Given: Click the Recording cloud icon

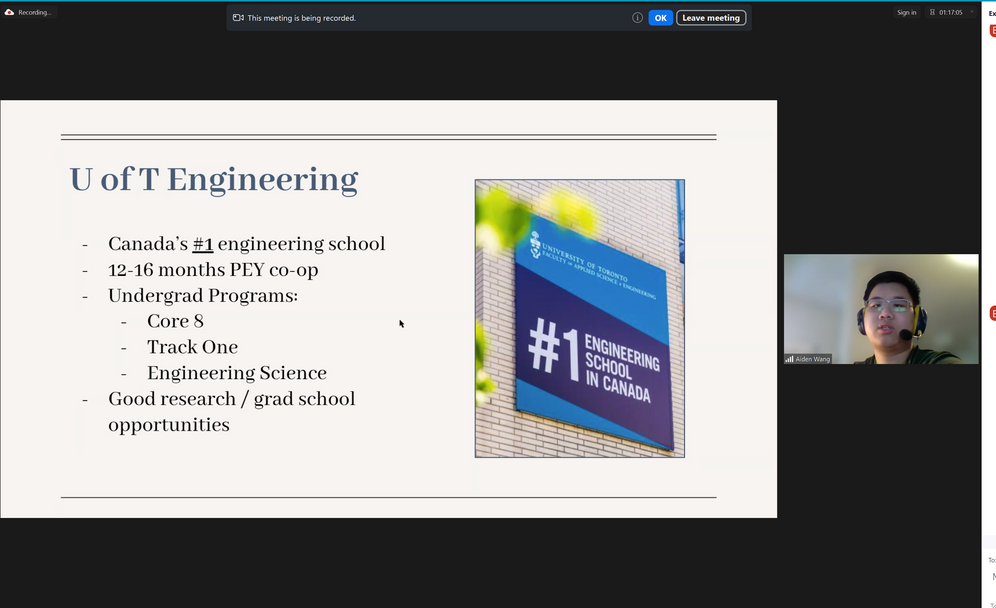Looking at the screenshot, I should coord(9,12).
